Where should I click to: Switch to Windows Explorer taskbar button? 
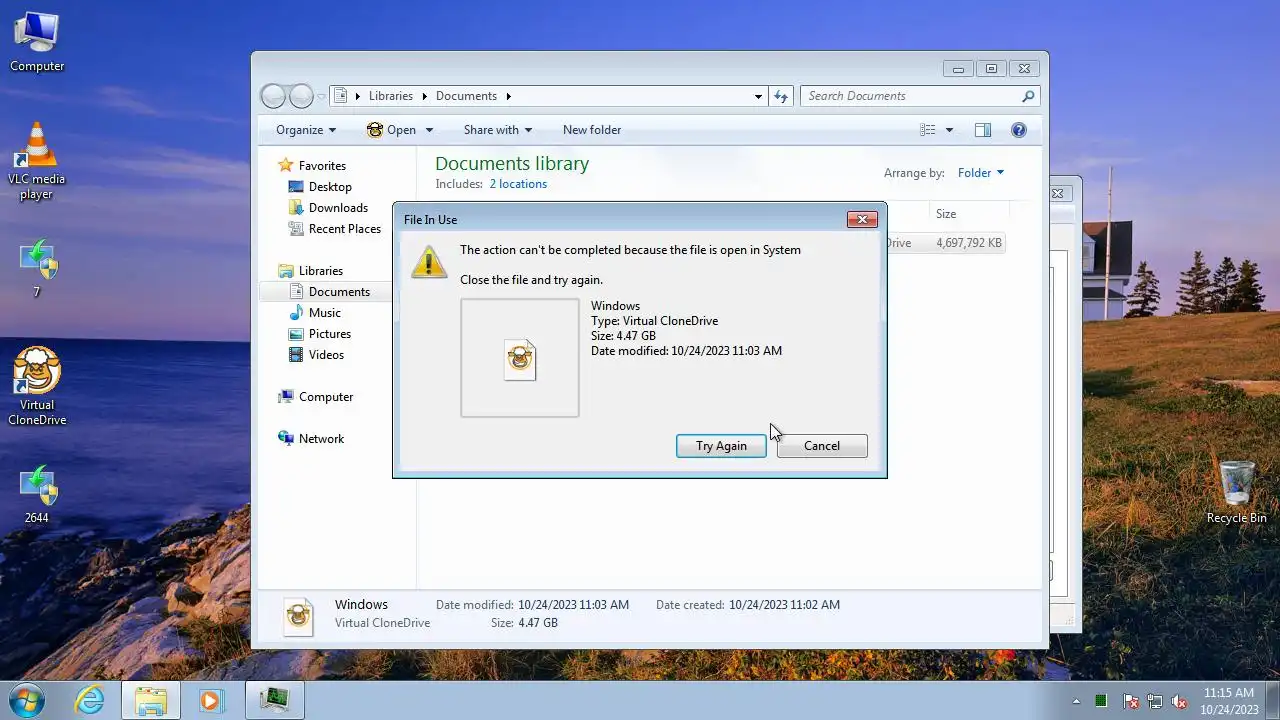click(151, 700)
